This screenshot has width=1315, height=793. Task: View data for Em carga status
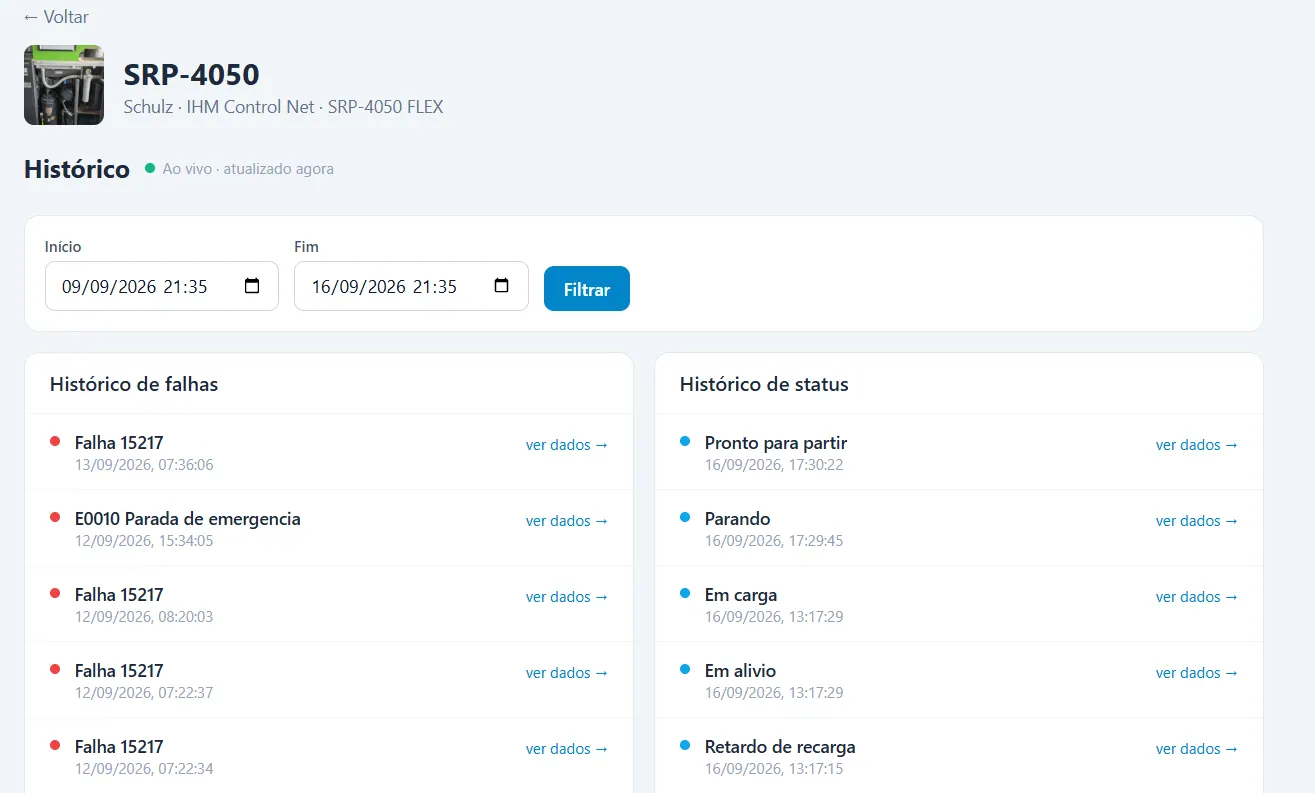pos(1197,597)
